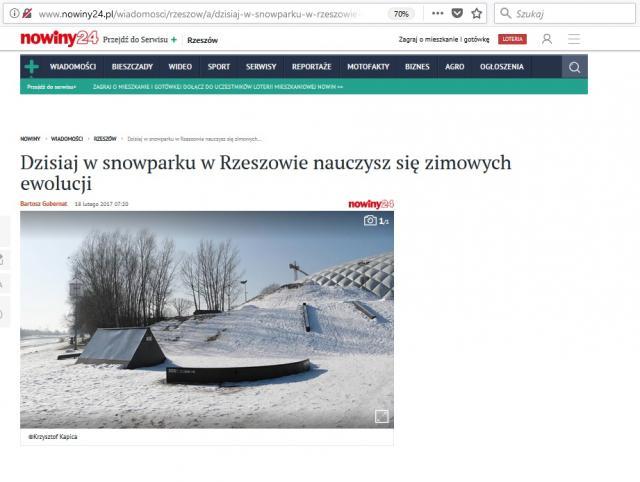Open the user account profile icon
This screenshot has width=640, height=482.
pyautogui.click(x=546, y=40)
